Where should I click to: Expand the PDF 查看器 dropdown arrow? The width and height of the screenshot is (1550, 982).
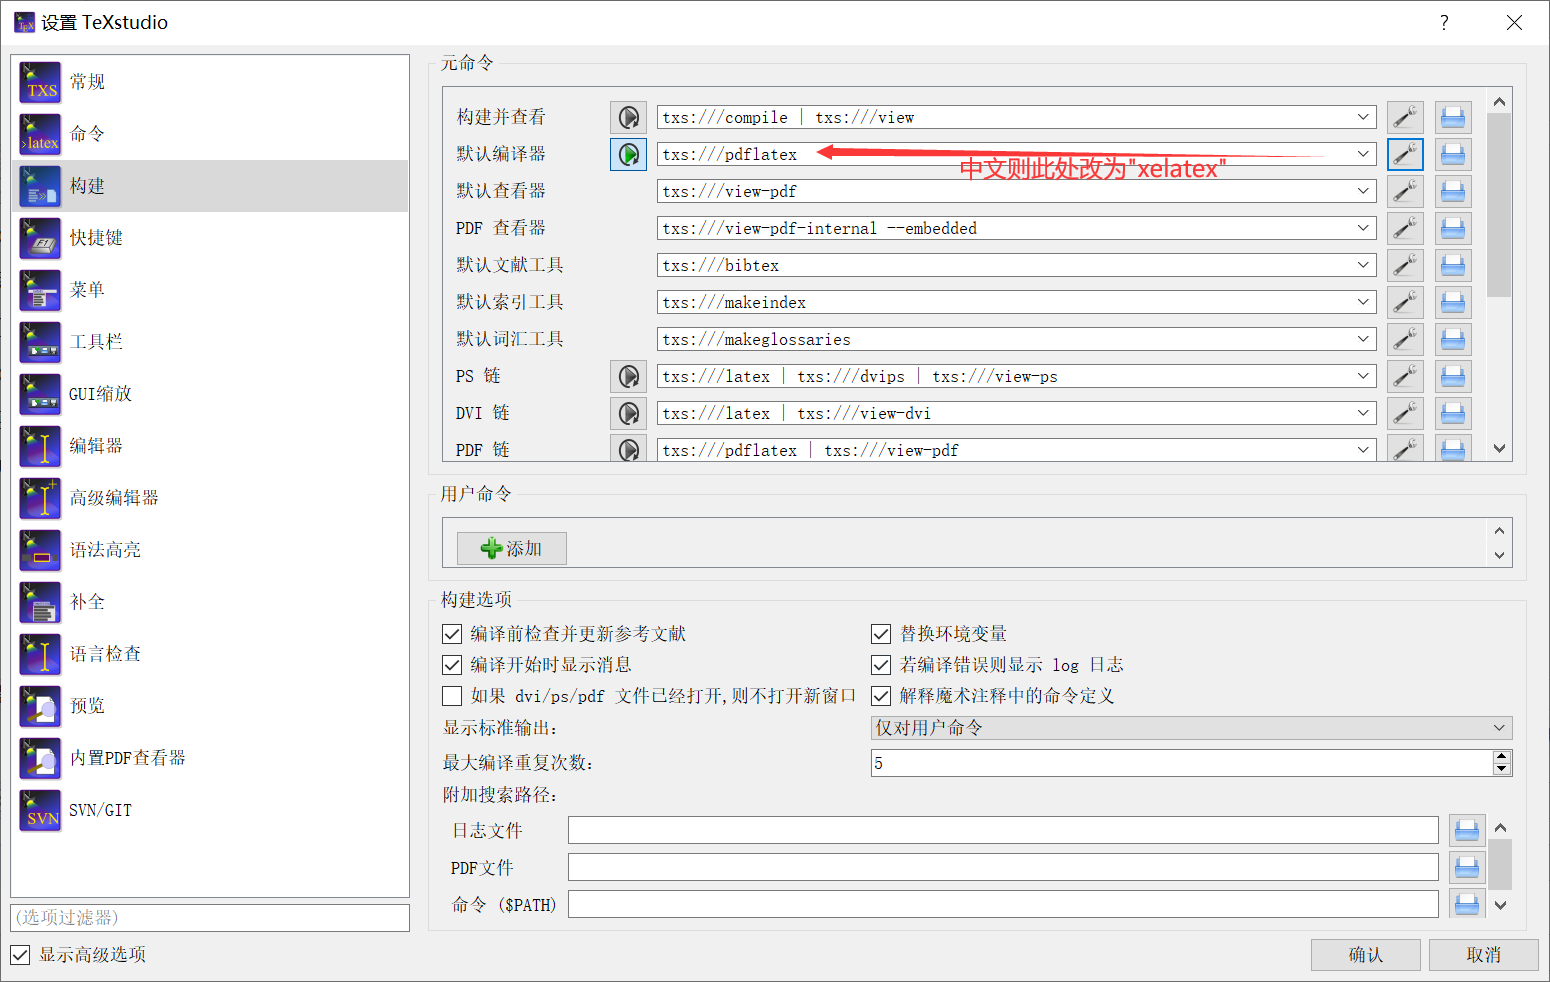[x=1363, y=228]
